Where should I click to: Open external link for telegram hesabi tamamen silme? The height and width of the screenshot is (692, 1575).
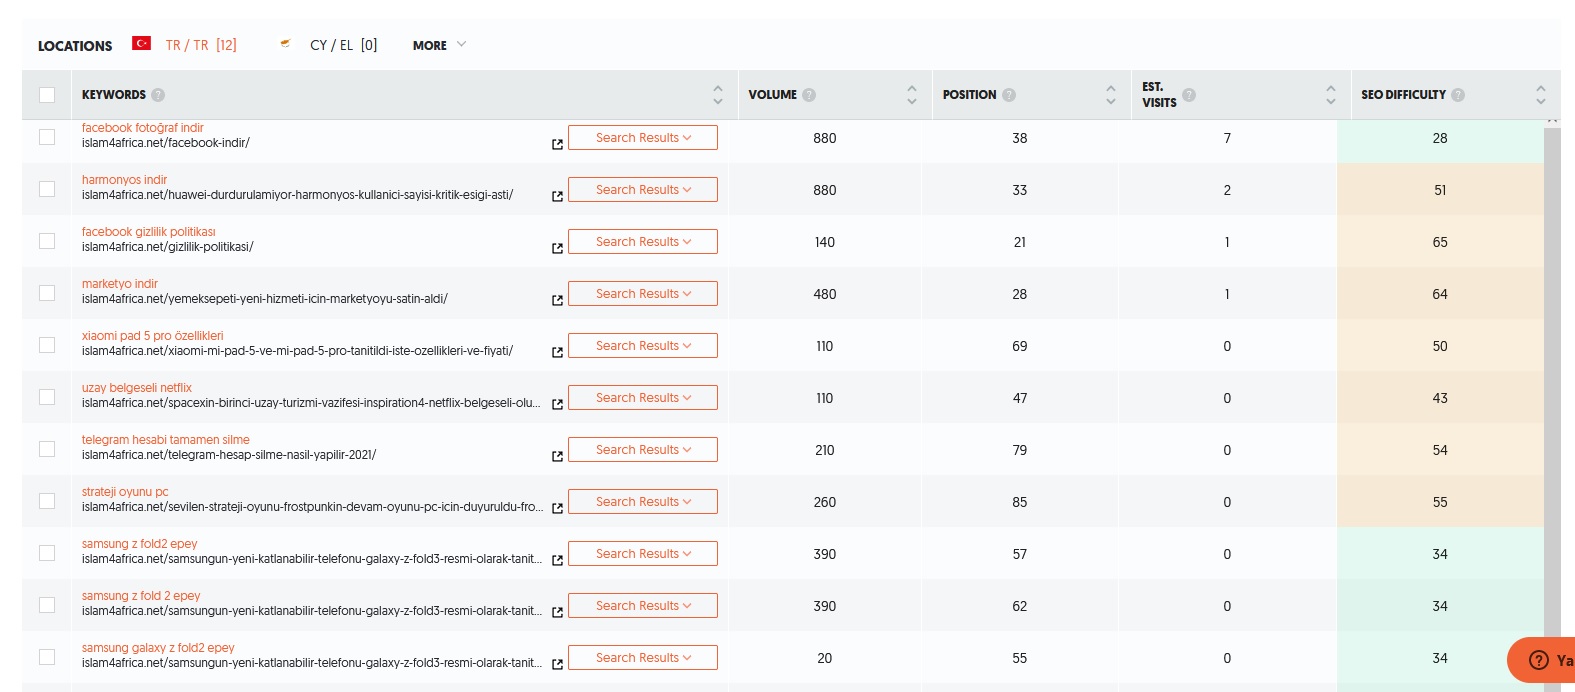557,456
